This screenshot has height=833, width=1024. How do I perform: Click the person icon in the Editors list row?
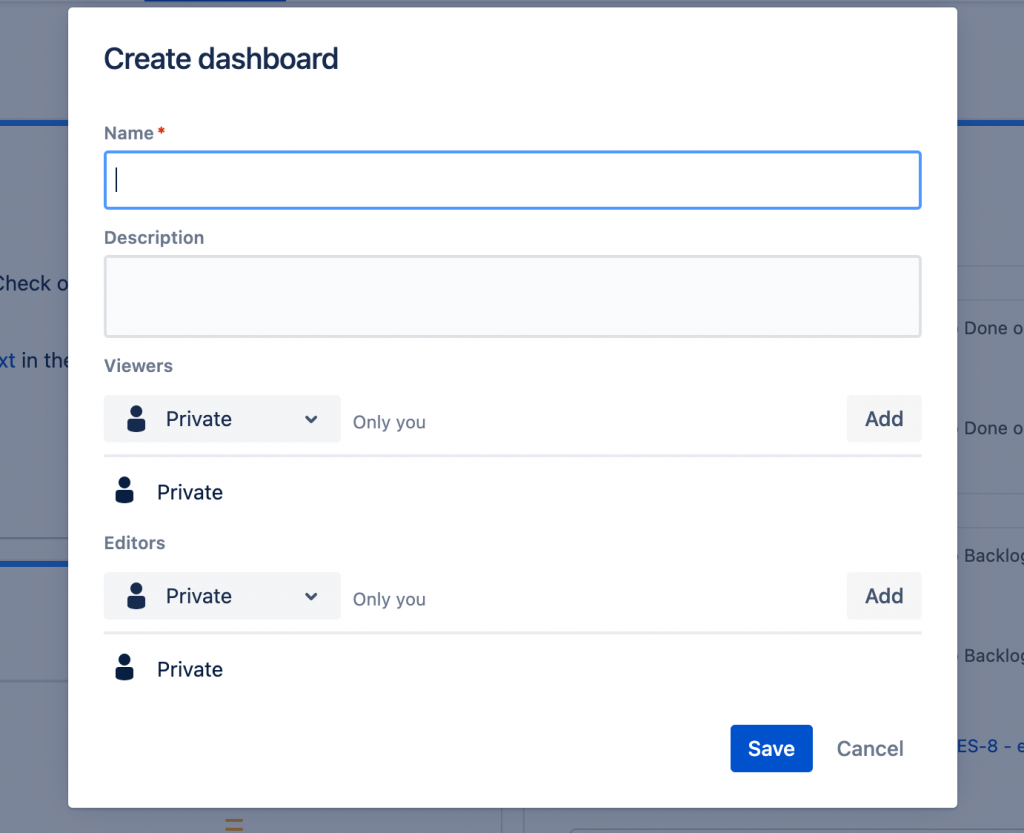(x=125, y=668)
